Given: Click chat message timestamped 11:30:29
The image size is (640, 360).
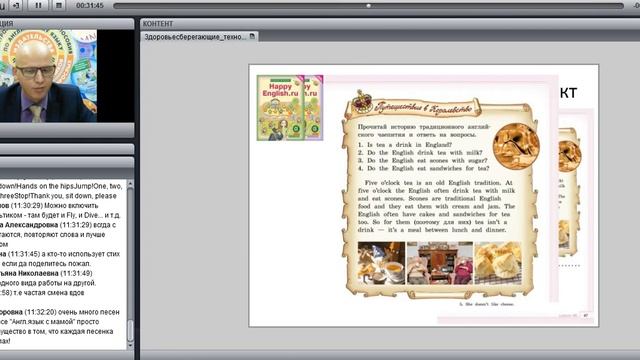Looking at the screenshot, I should coord(60,210).
